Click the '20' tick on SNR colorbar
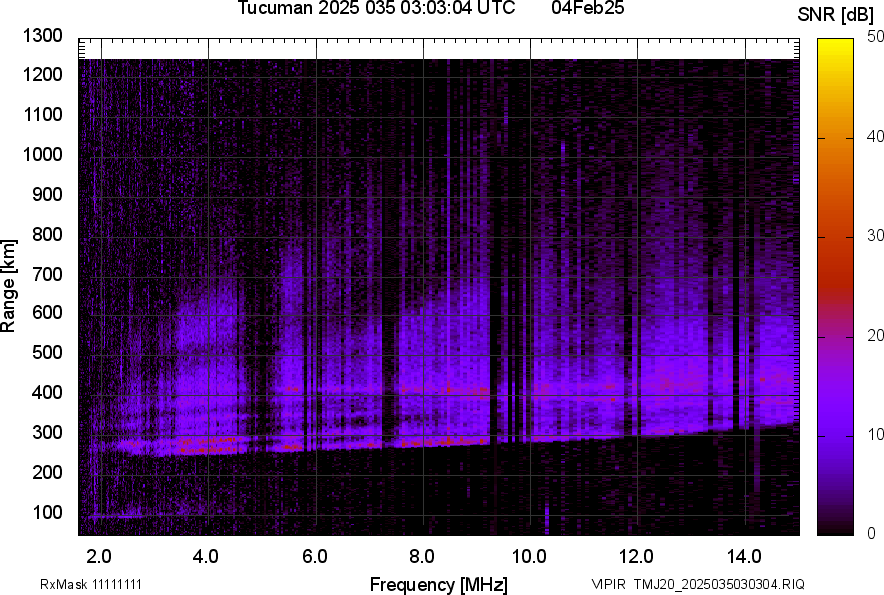Image resolution: width=884 pixels, height=595 pixels. click(876, 336)
